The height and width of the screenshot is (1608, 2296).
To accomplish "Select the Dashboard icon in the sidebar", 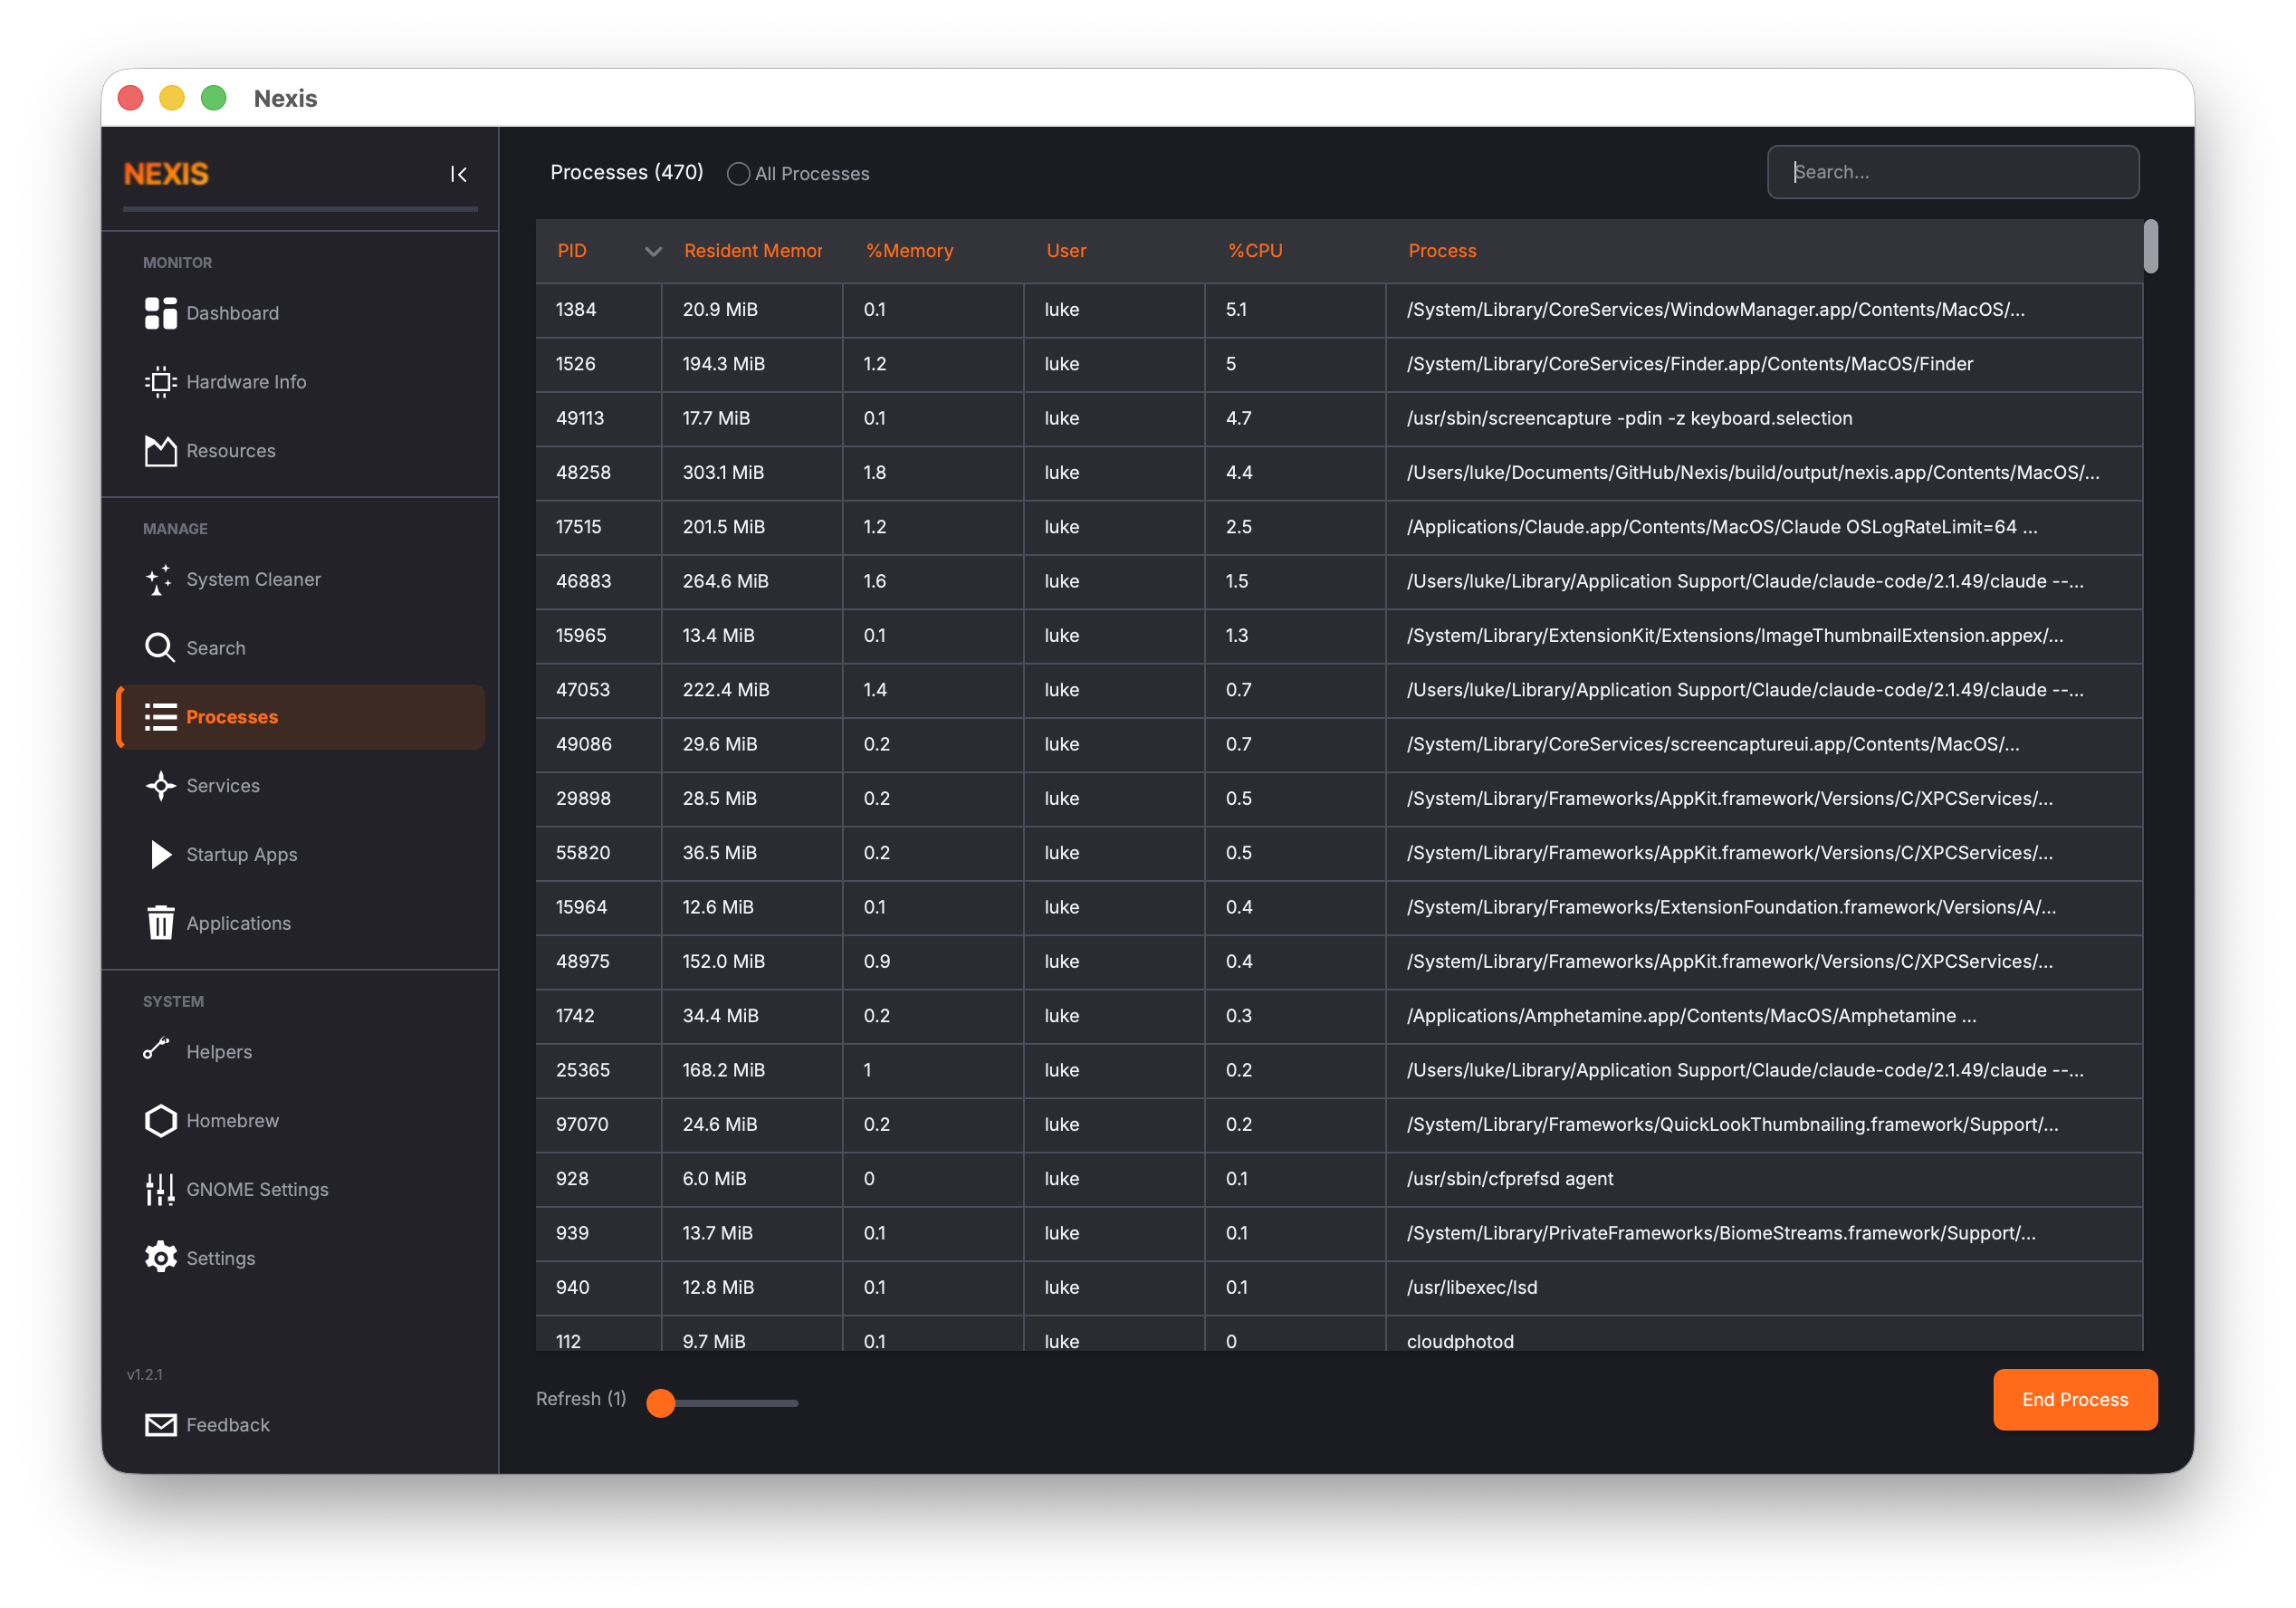I will [160, 313].
